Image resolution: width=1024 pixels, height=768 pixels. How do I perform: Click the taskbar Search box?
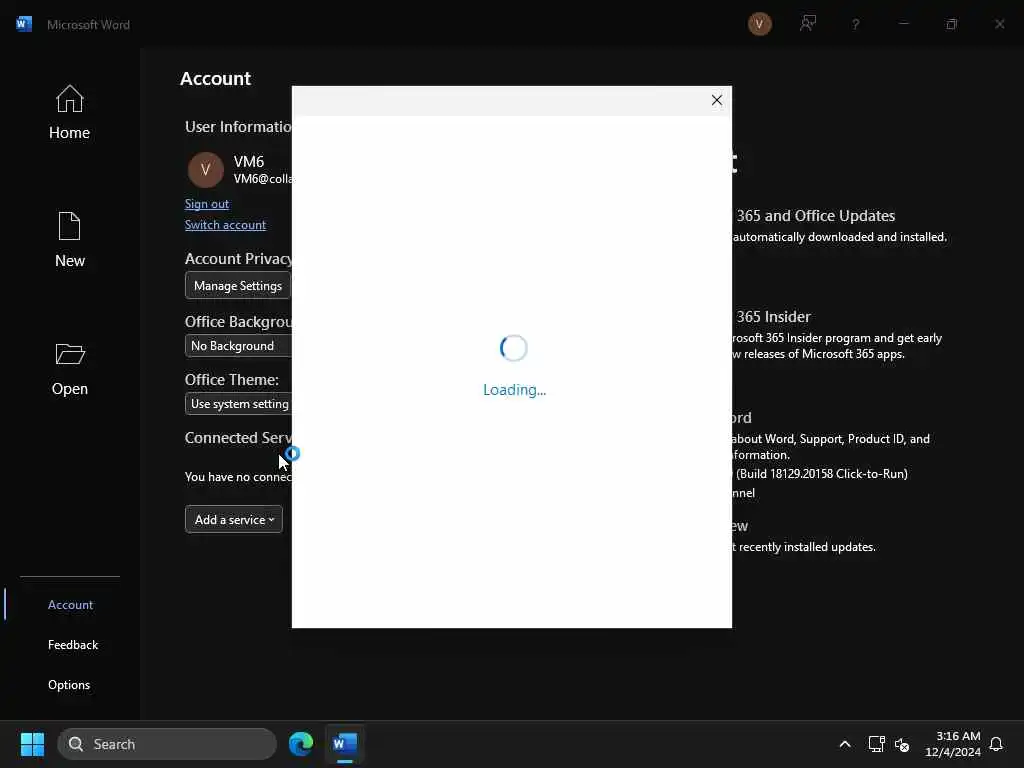click(167, 744)
